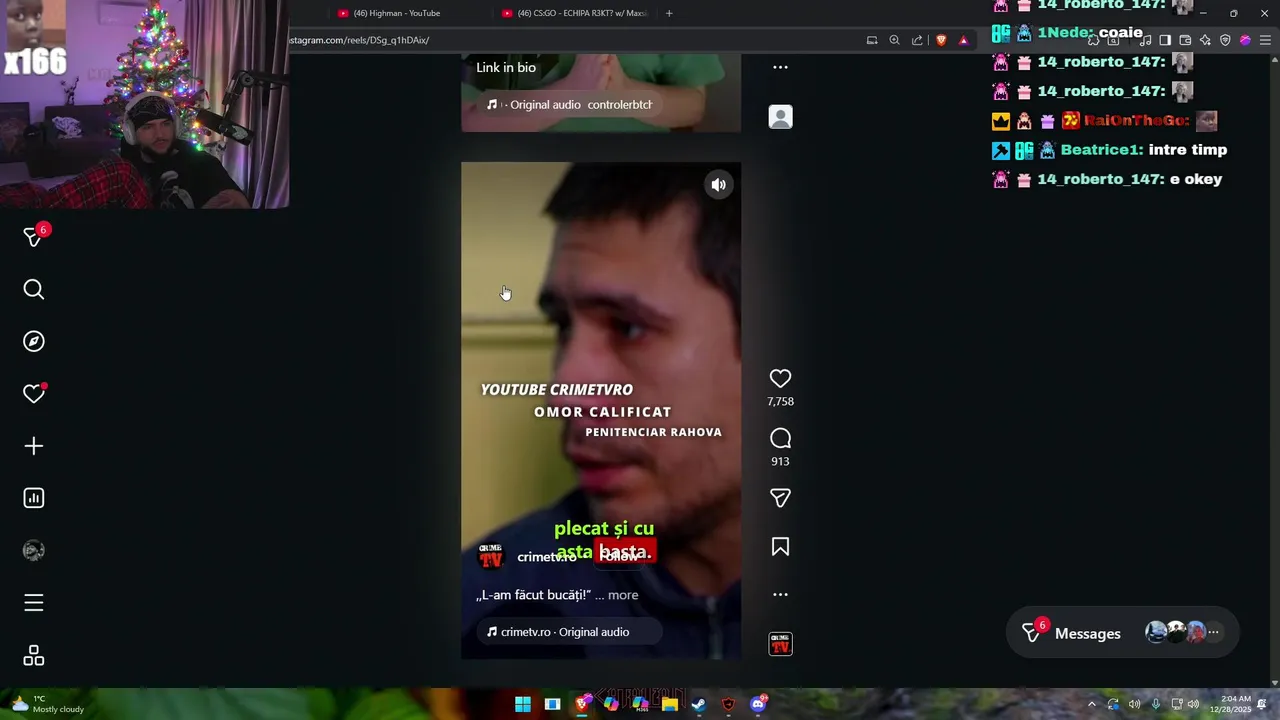Open the crimetv.ro profile name
Viewport: 1280px width, 720px height.
point(546,557)
